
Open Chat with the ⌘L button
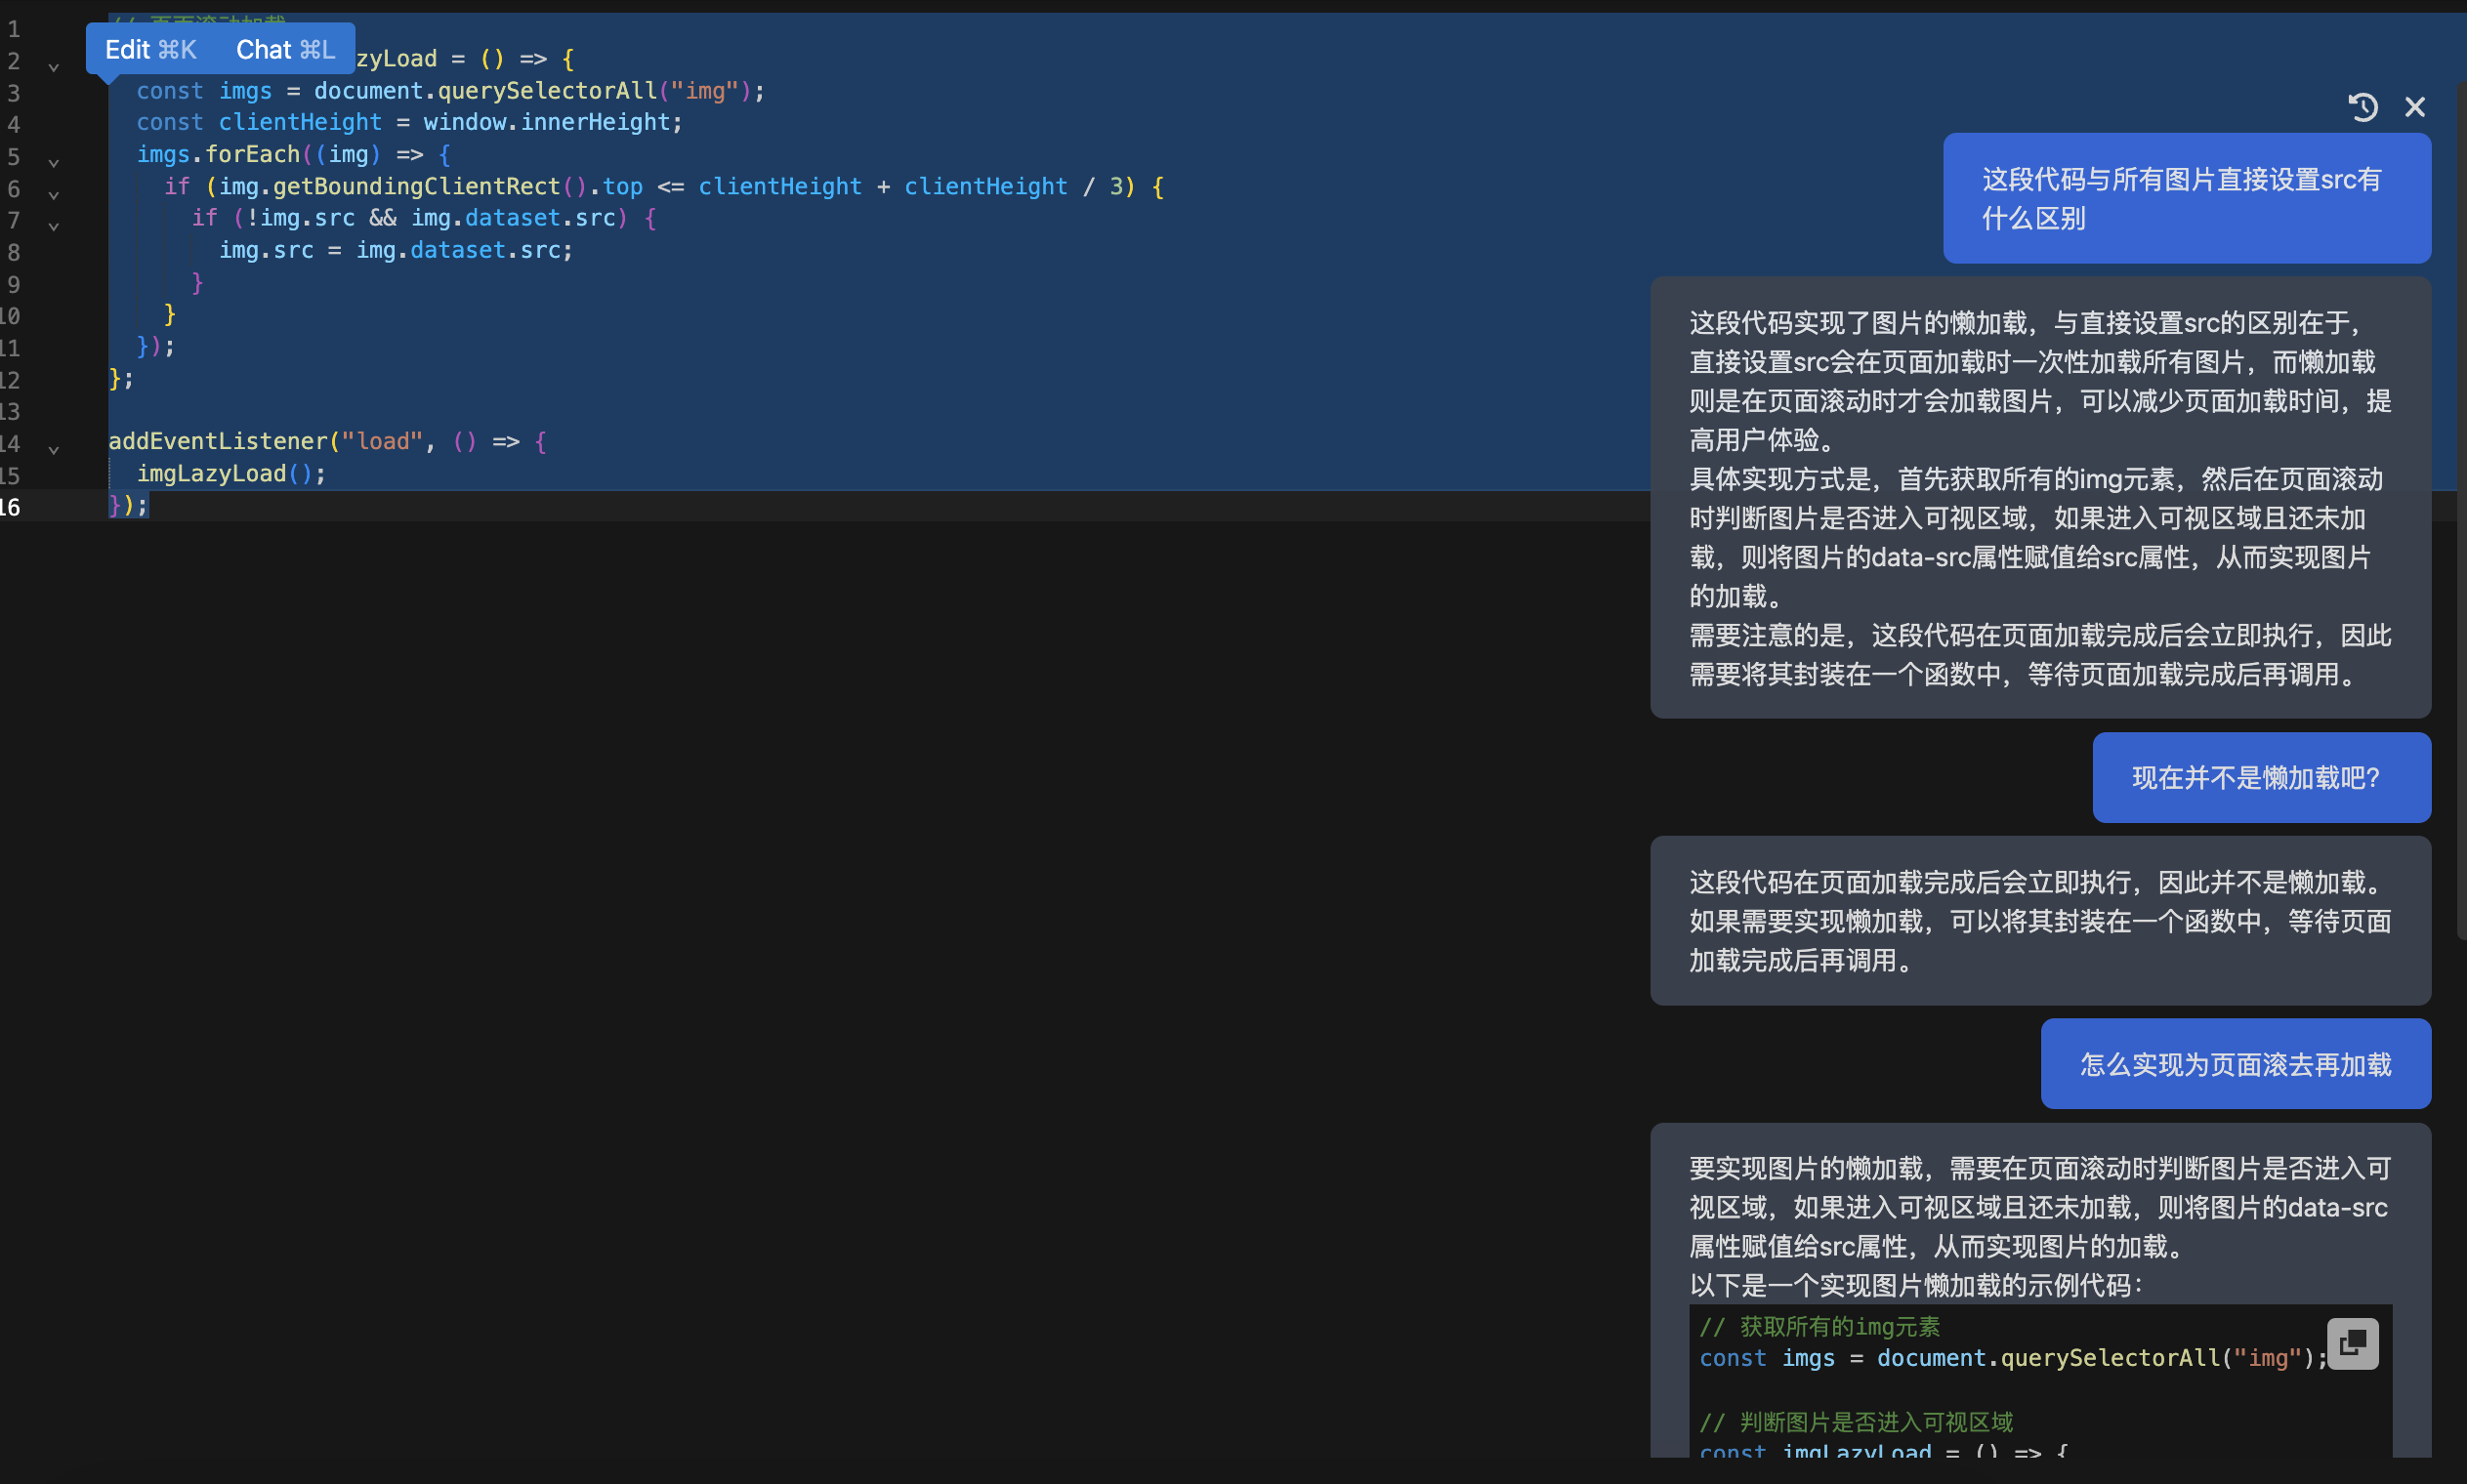point(285,50)
